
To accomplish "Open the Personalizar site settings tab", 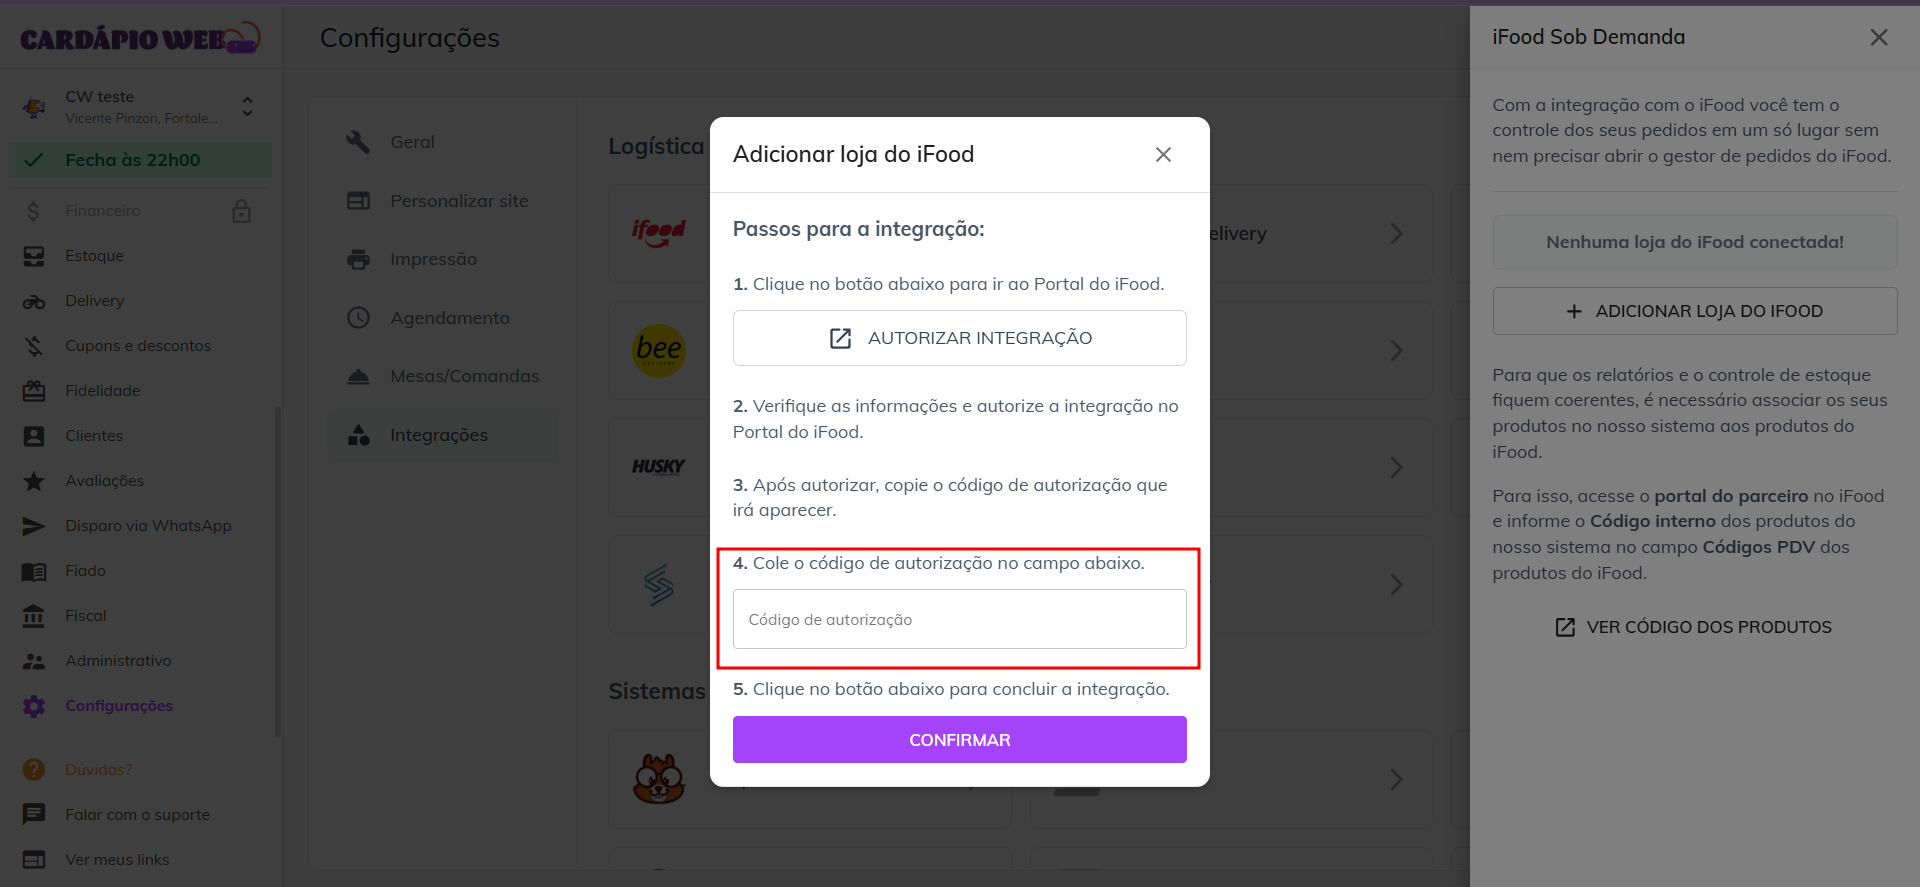I will 458,201.
